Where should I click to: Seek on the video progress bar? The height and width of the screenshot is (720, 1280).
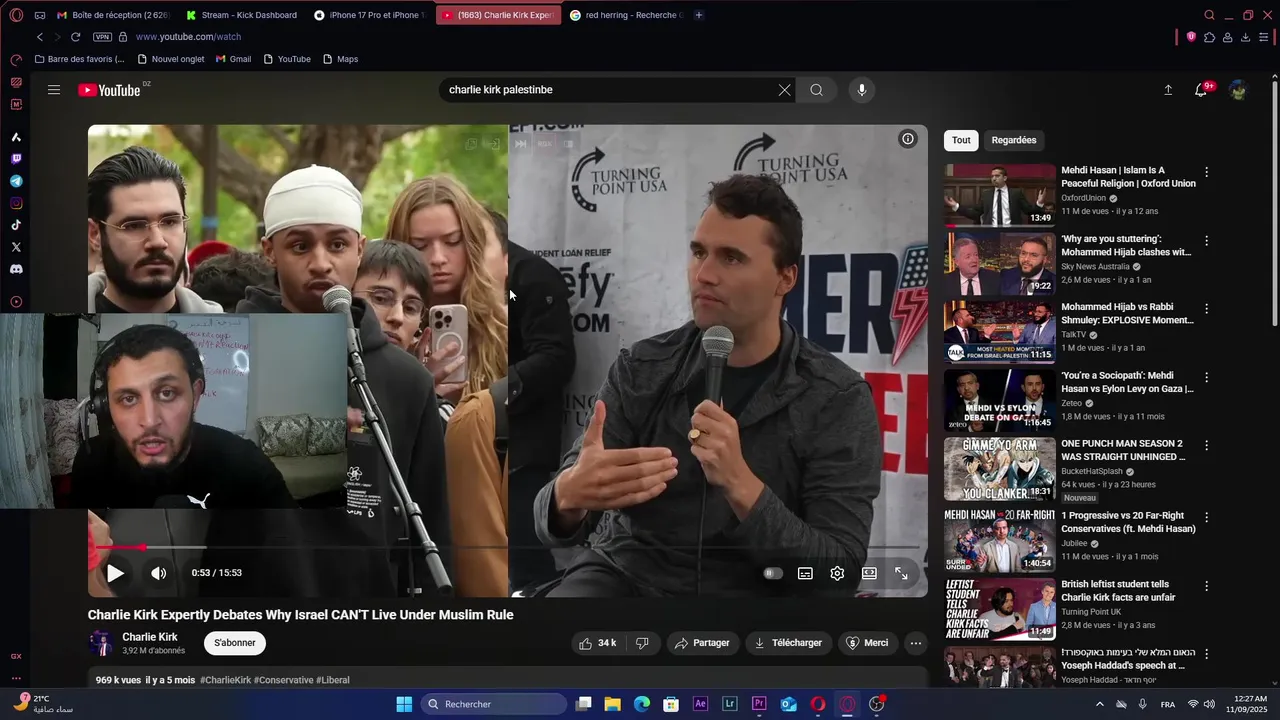tap(508, 547)
